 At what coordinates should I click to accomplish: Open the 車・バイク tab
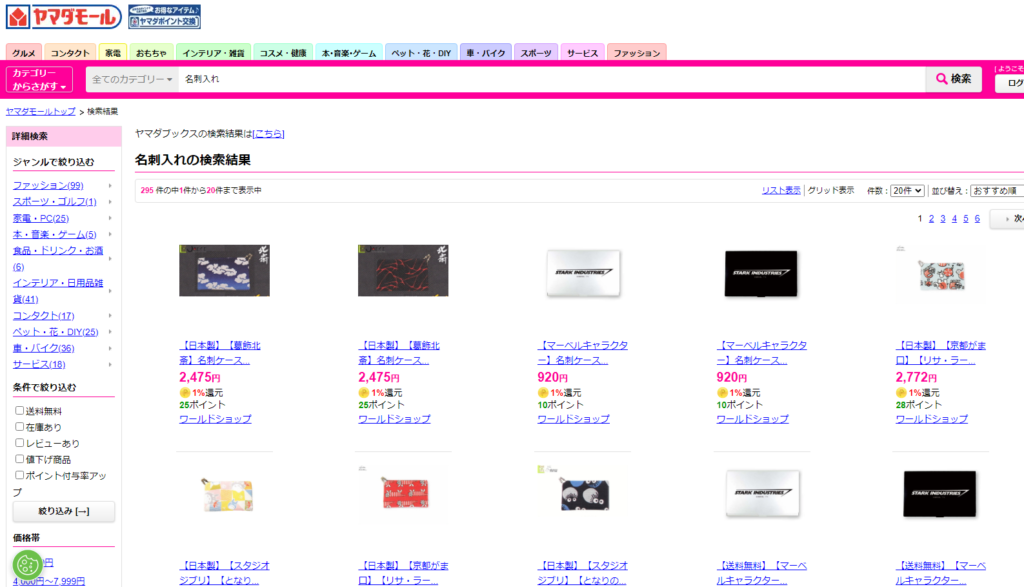[x=485, y=53]
